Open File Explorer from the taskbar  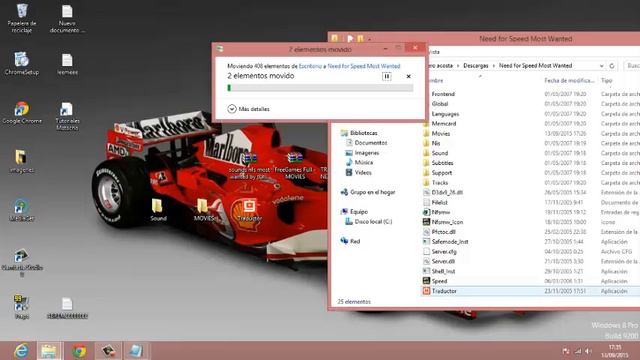pos(49,351)
